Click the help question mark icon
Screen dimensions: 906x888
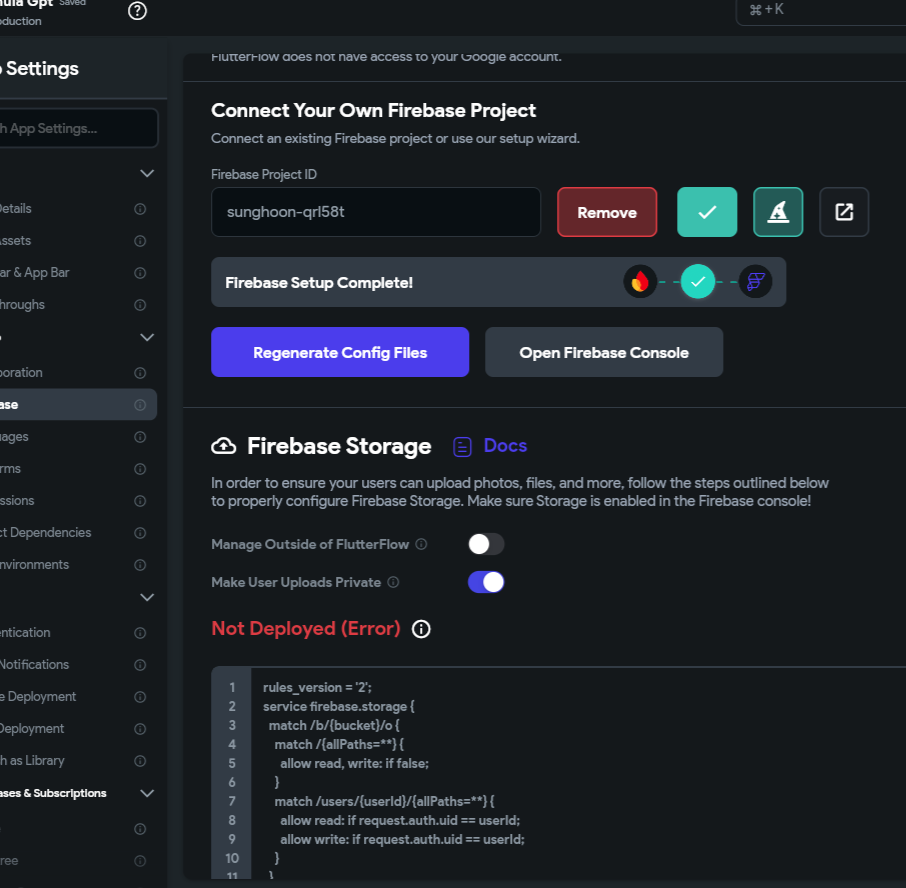point(137,11)
